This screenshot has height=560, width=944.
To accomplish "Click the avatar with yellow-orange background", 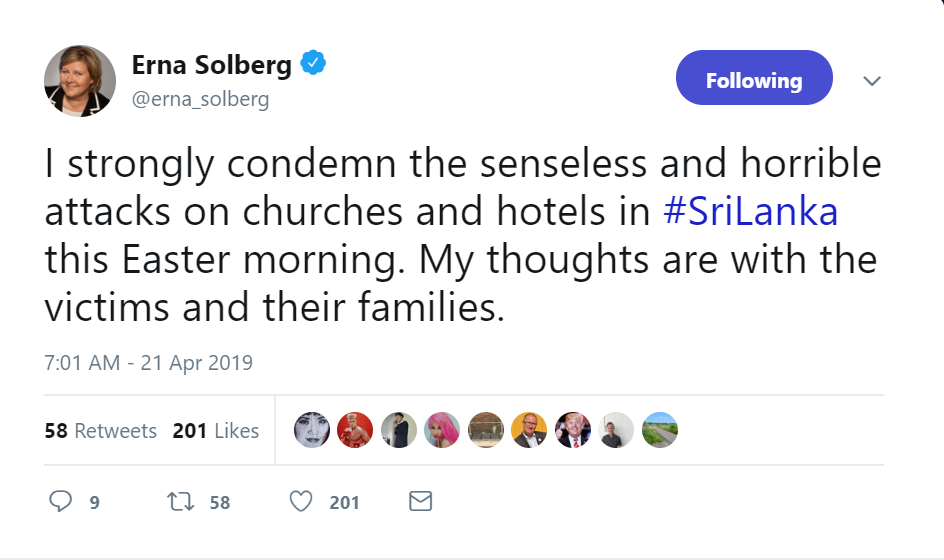I will 529,430.
